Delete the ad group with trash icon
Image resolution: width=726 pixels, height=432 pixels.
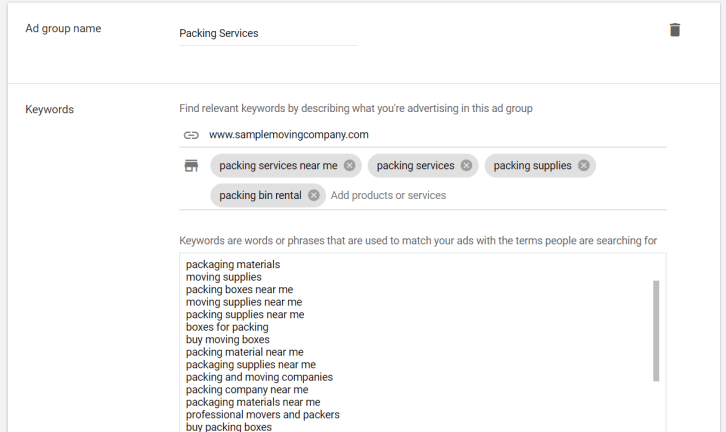pos(675,30)
